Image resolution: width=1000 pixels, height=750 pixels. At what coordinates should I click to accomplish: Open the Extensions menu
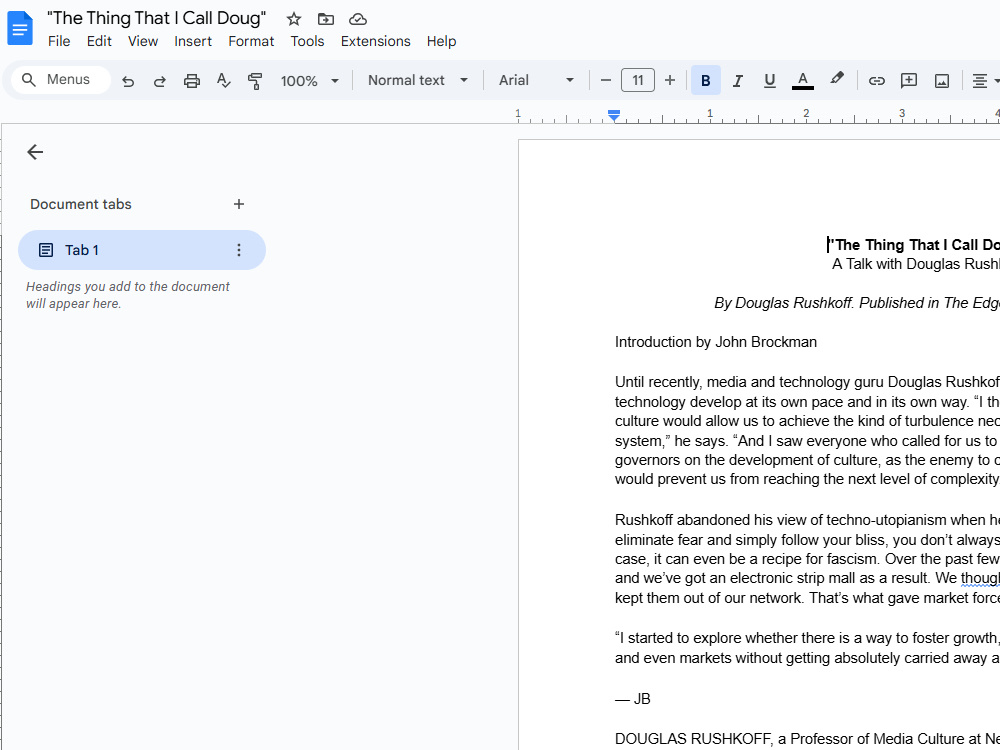coord(376,41)
